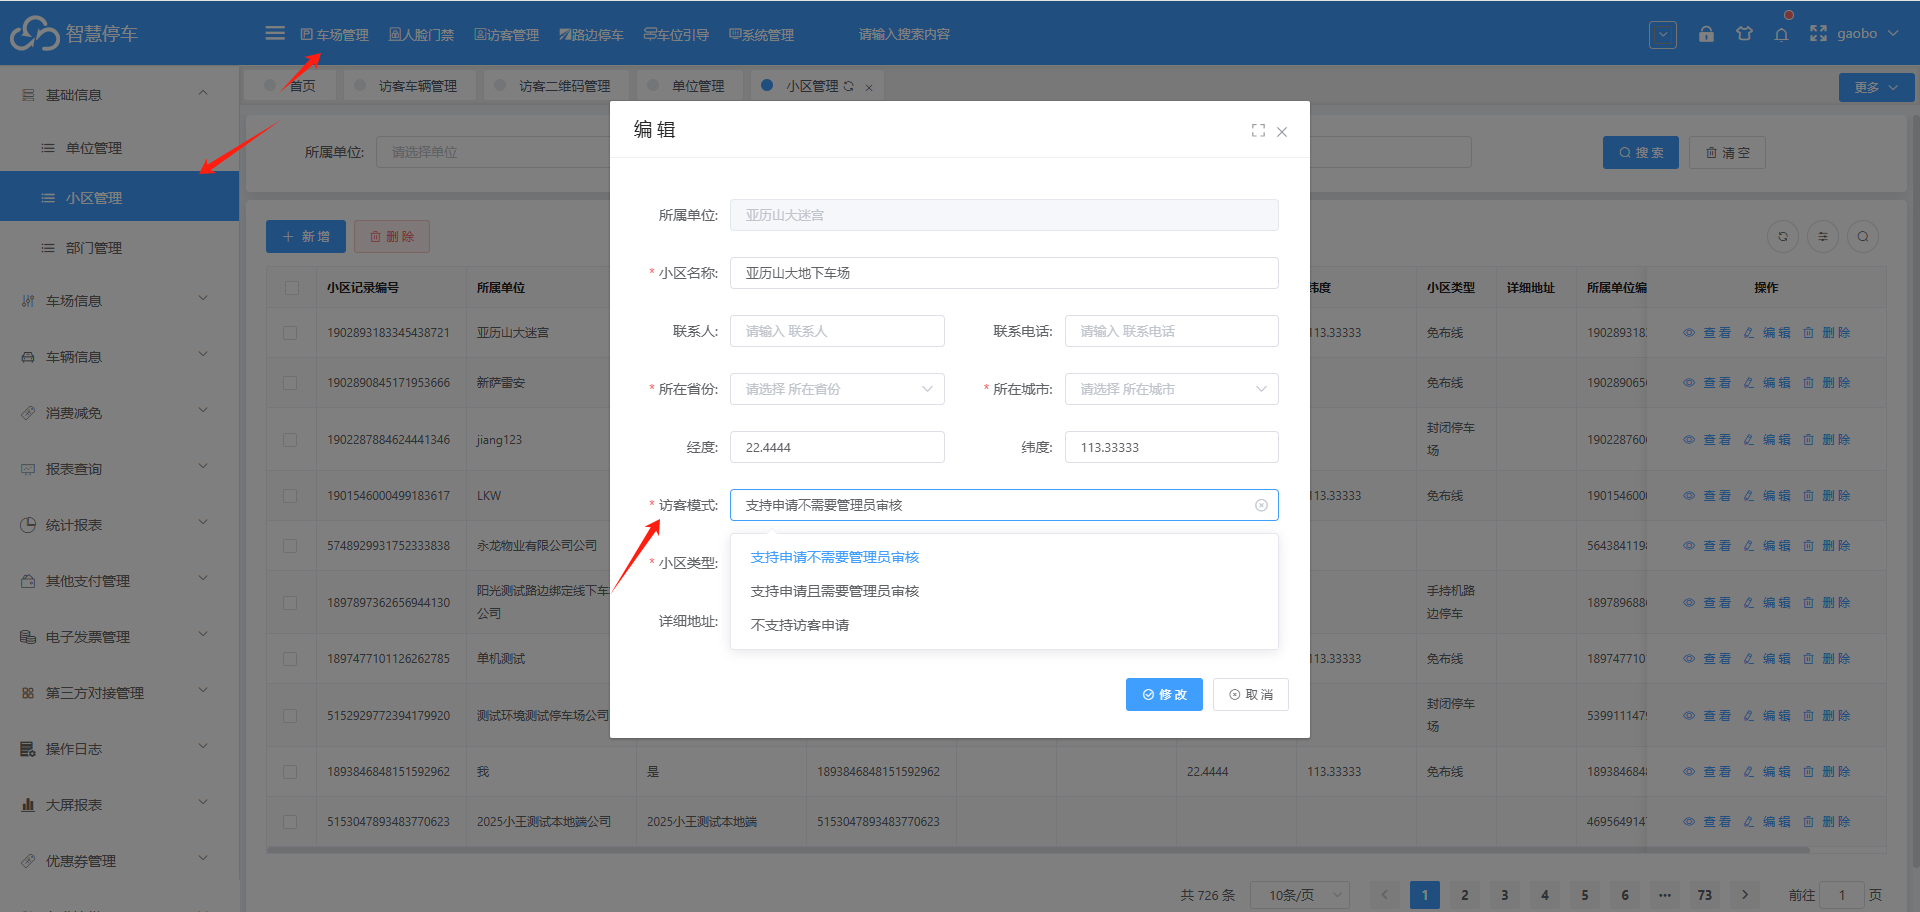The image size is (1920, 912).
Task: Click the 修改 button
Action: 1164,694
